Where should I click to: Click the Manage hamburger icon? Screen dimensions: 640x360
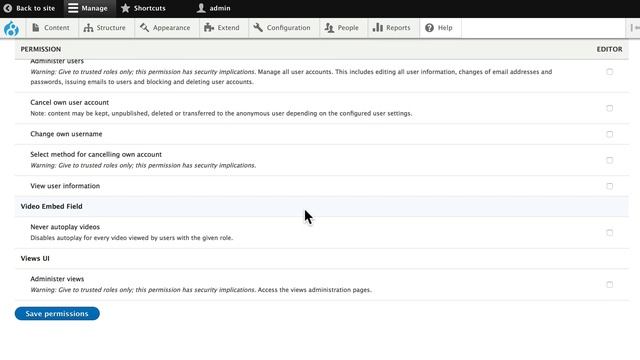[x=73, y=8]
